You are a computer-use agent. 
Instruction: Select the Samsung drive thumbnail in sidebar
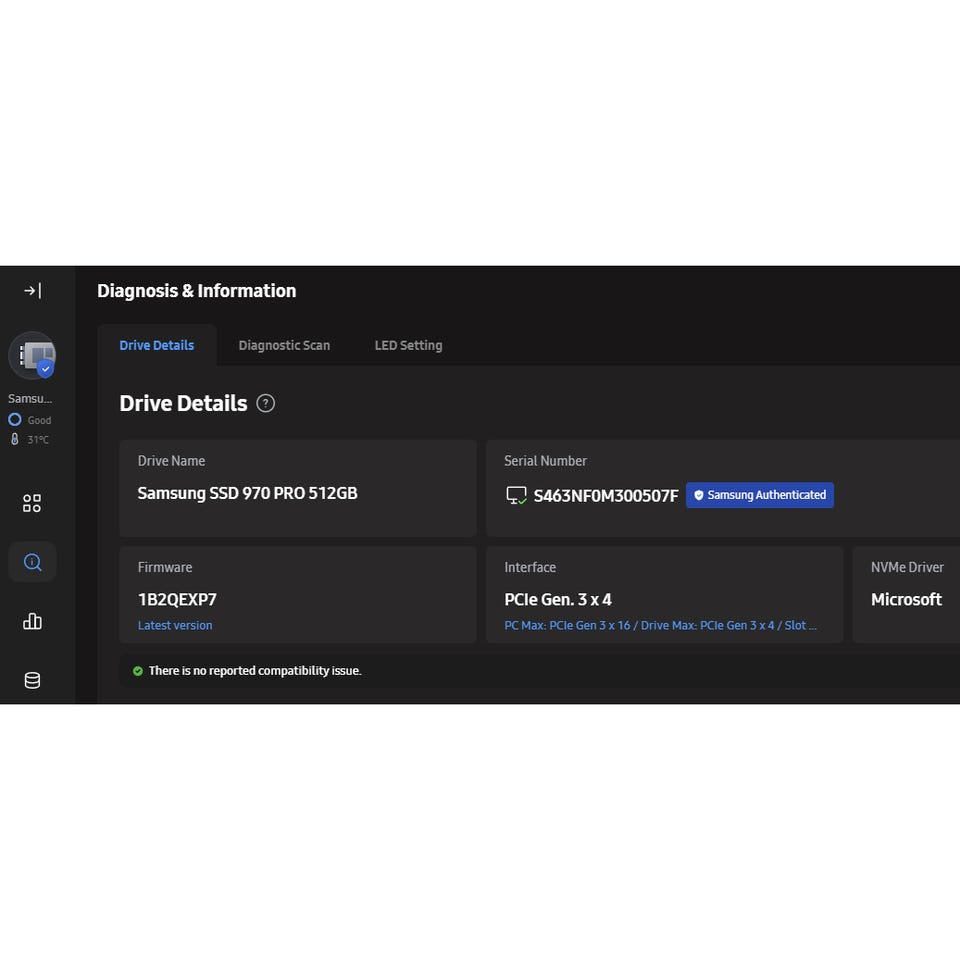tap(32, 355)
